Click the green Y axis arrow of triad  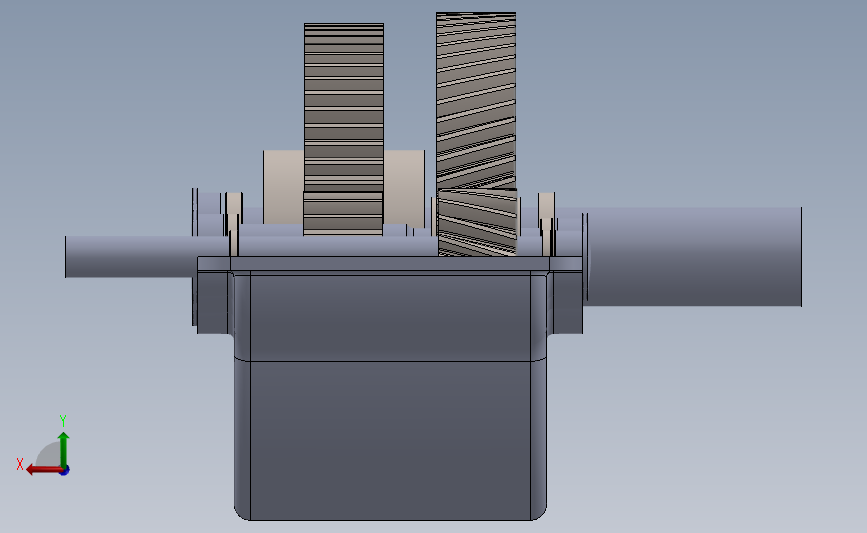(x=64, y=450)
